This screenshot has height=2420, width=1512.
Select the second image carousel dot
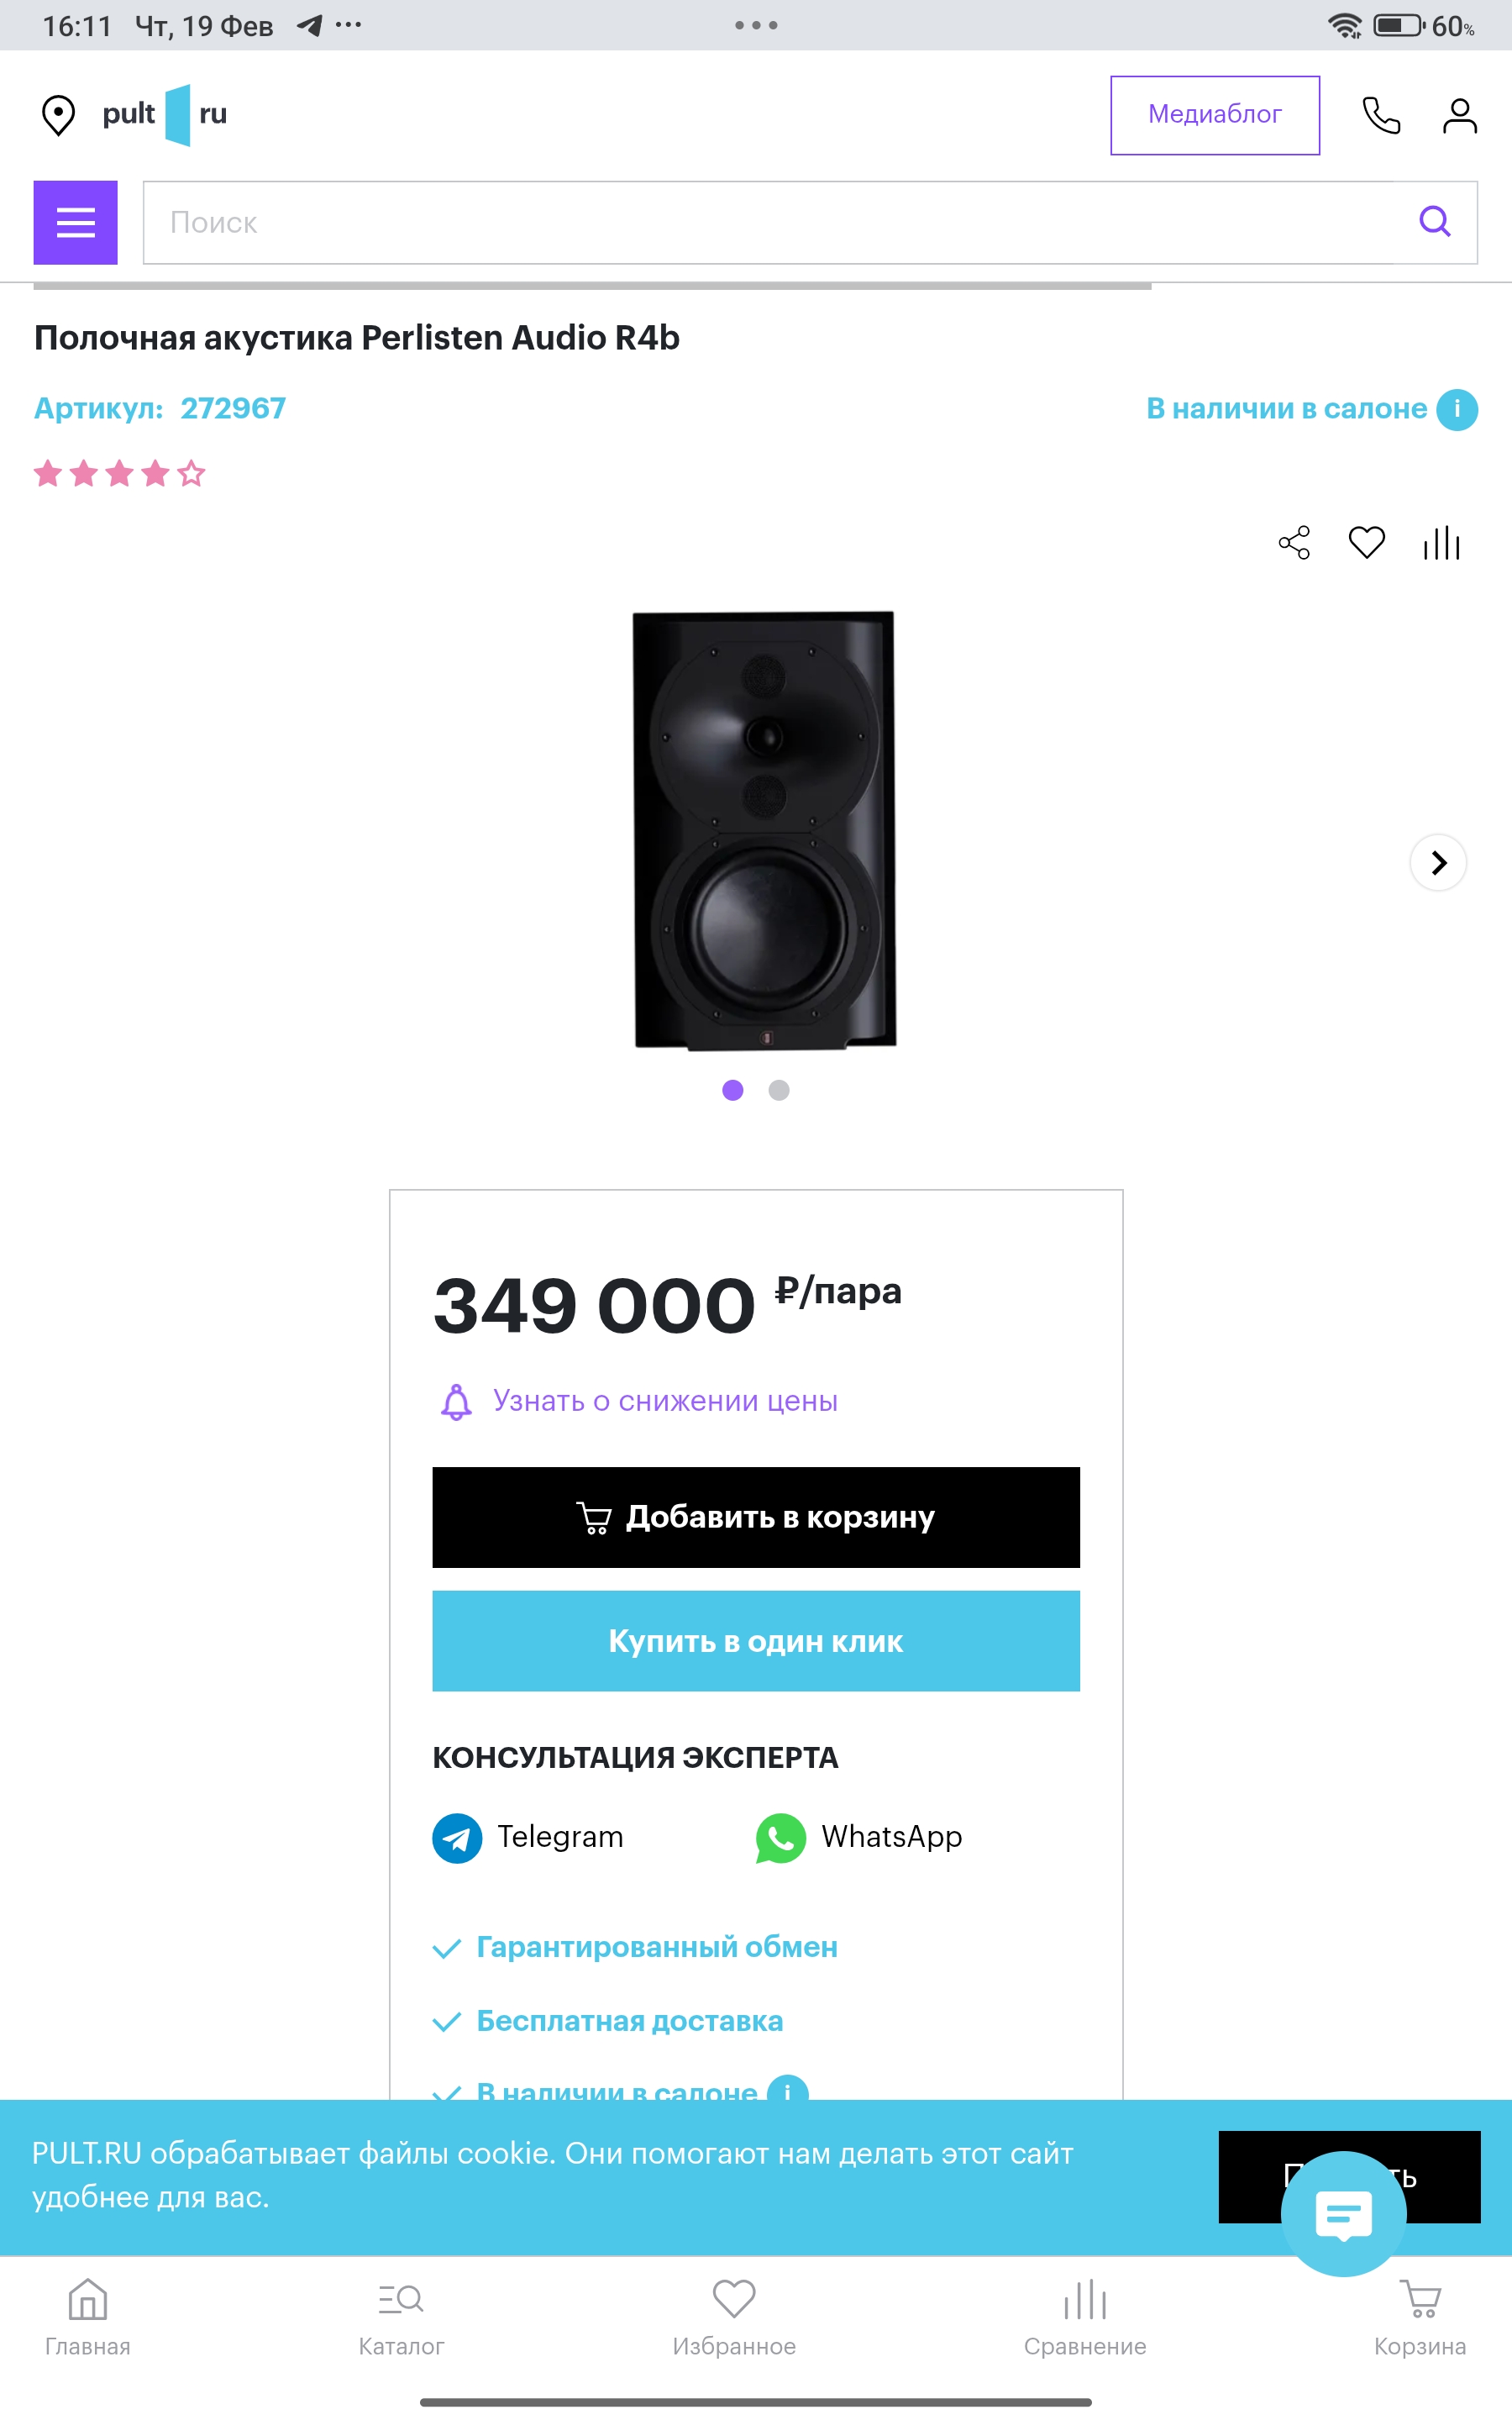coord(779,1090)
